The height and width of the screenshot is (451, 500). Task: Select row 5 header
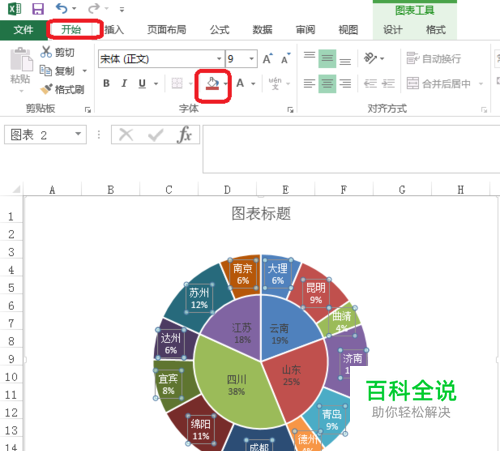pos(11,287)
